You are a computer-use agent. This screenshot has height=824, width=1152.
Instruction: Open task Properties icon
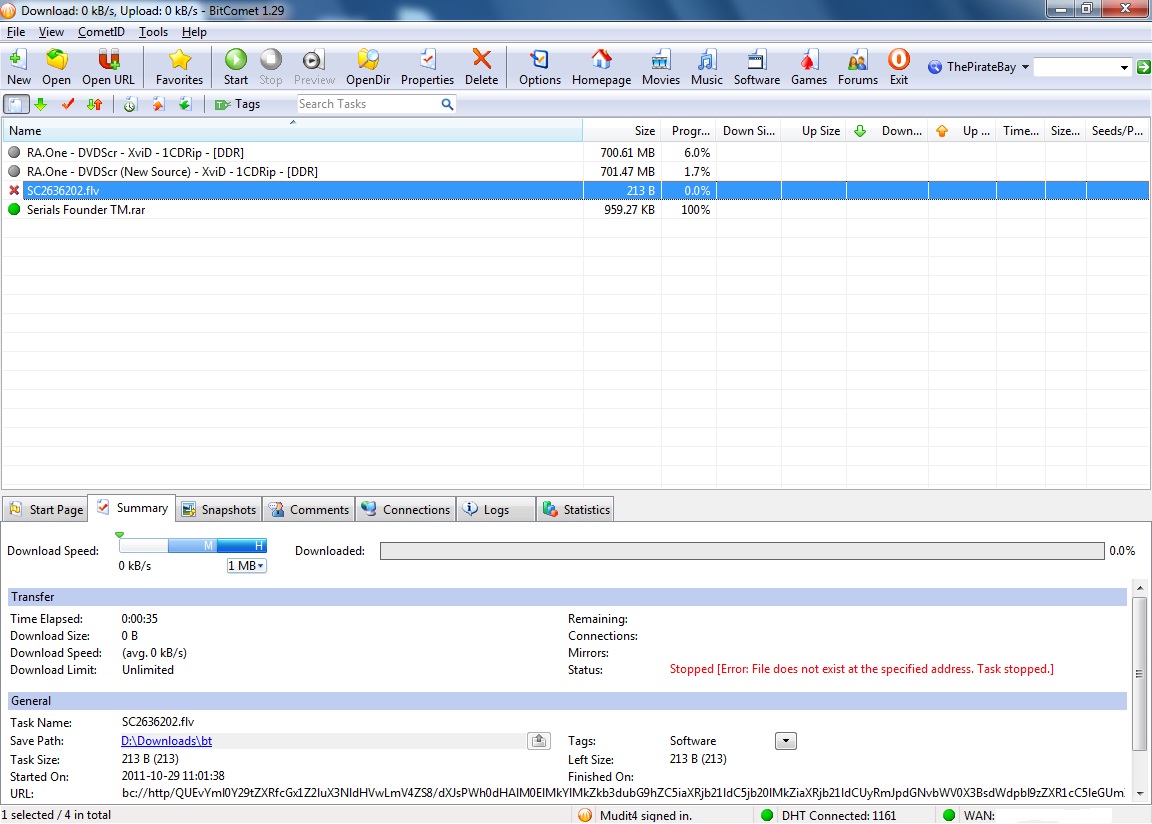click(427, 60)
